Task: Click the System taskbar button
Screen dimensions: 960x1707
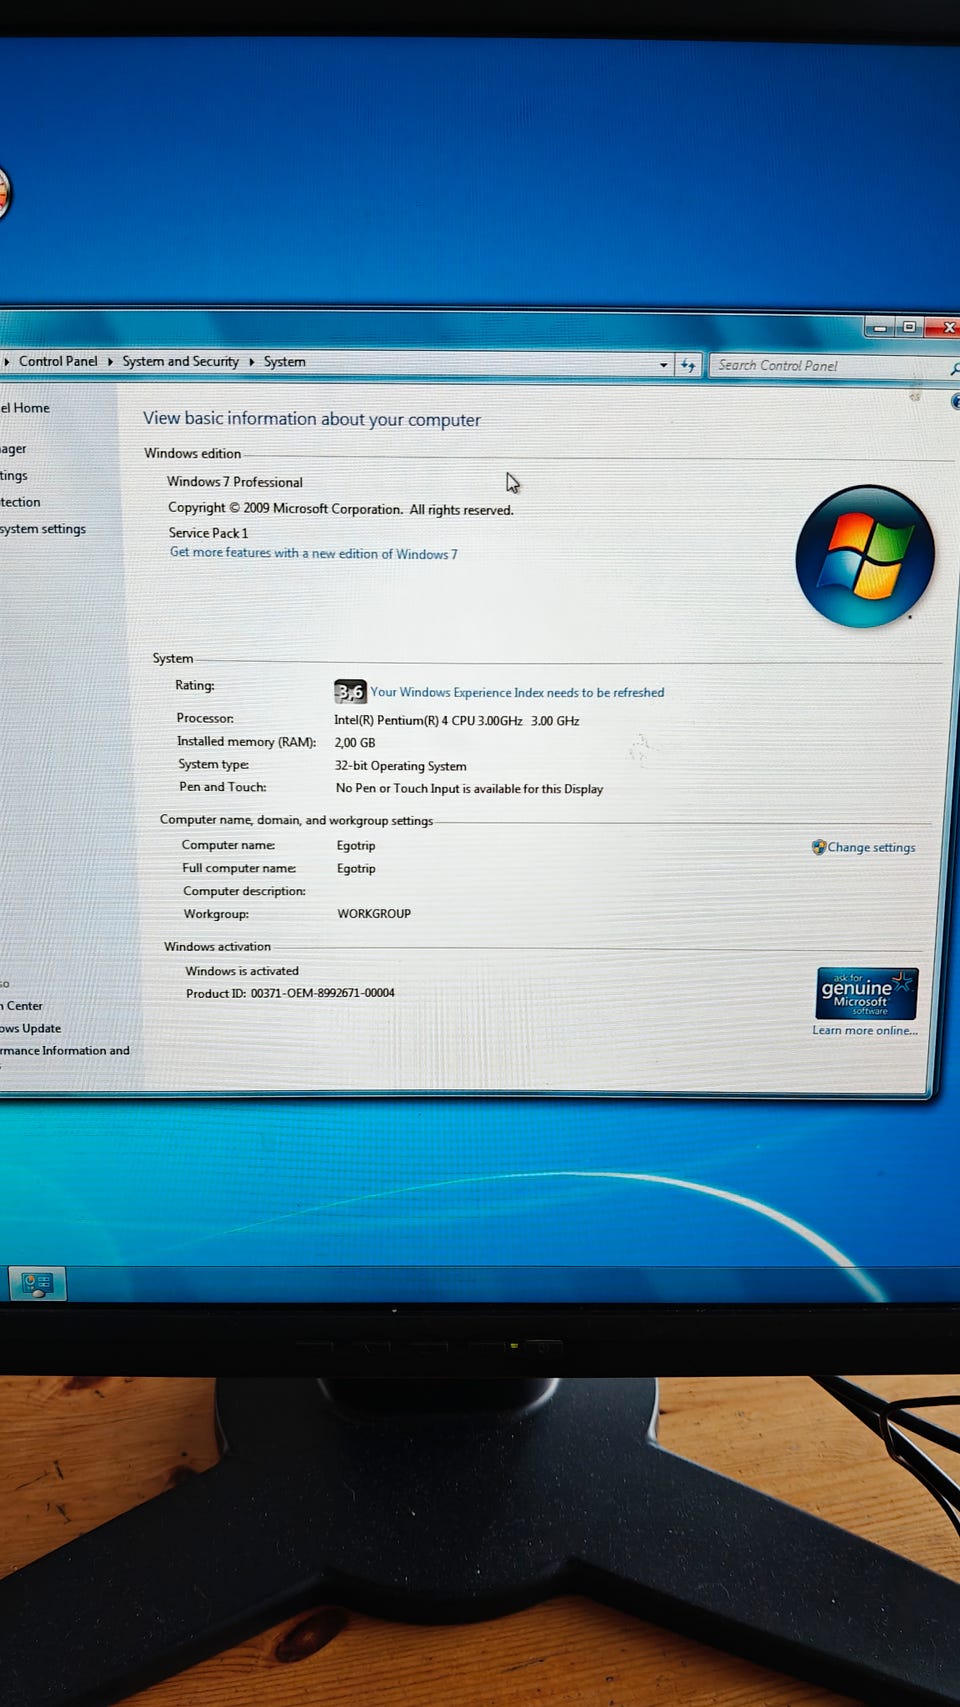Action: click(38, 1284)
